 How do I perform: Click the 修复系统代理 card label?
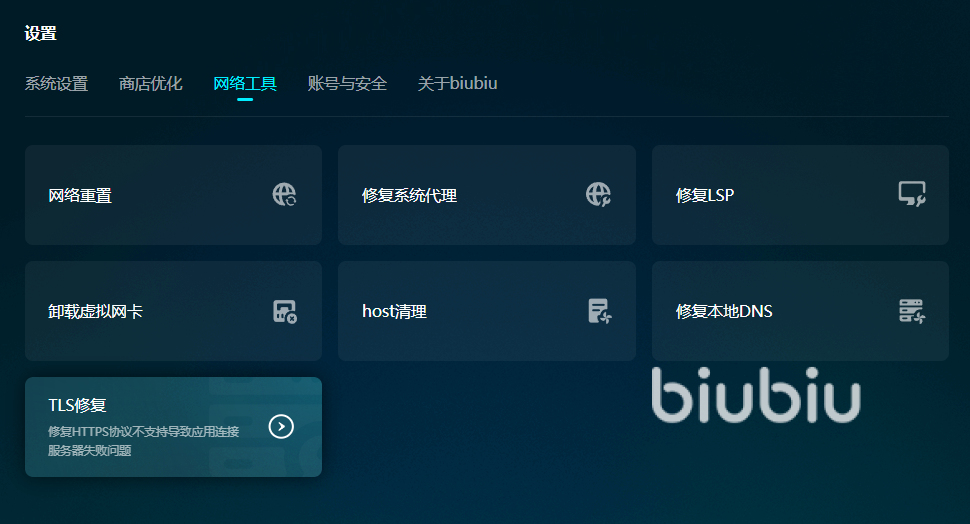(x=410, y=195)
